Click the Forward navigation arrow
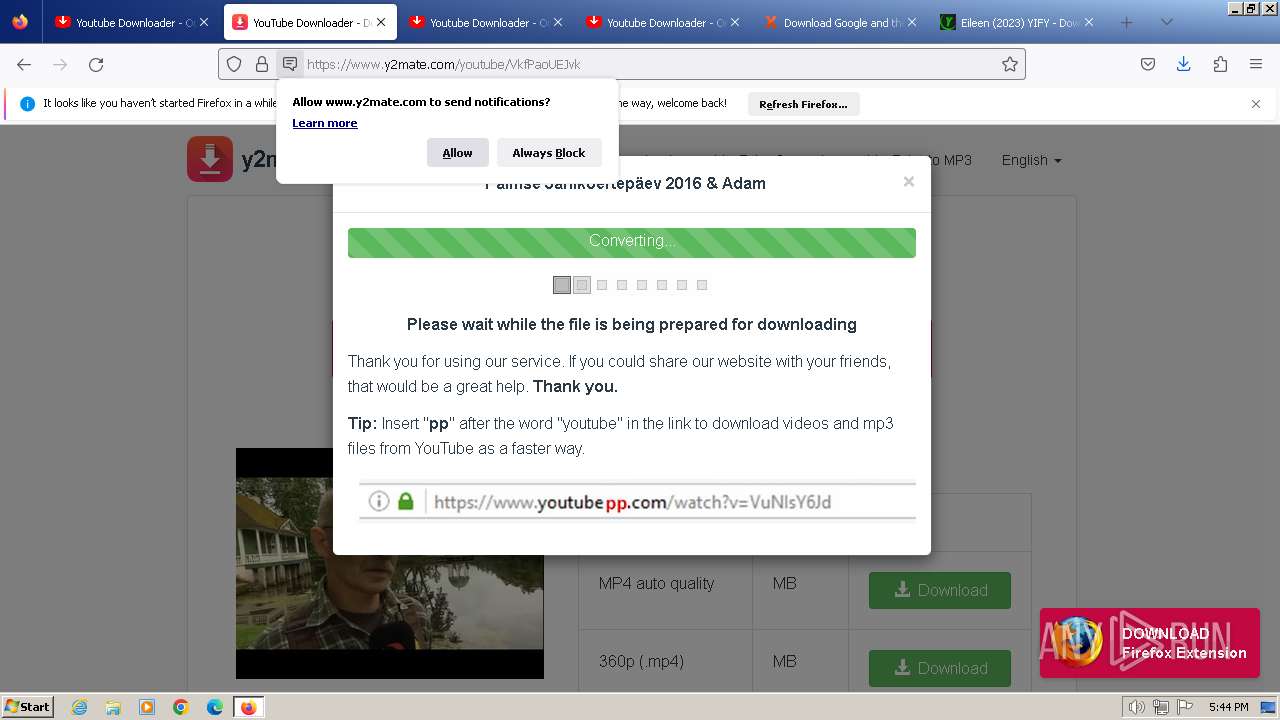Screen dimensions: 1280x720 point(60,64)
